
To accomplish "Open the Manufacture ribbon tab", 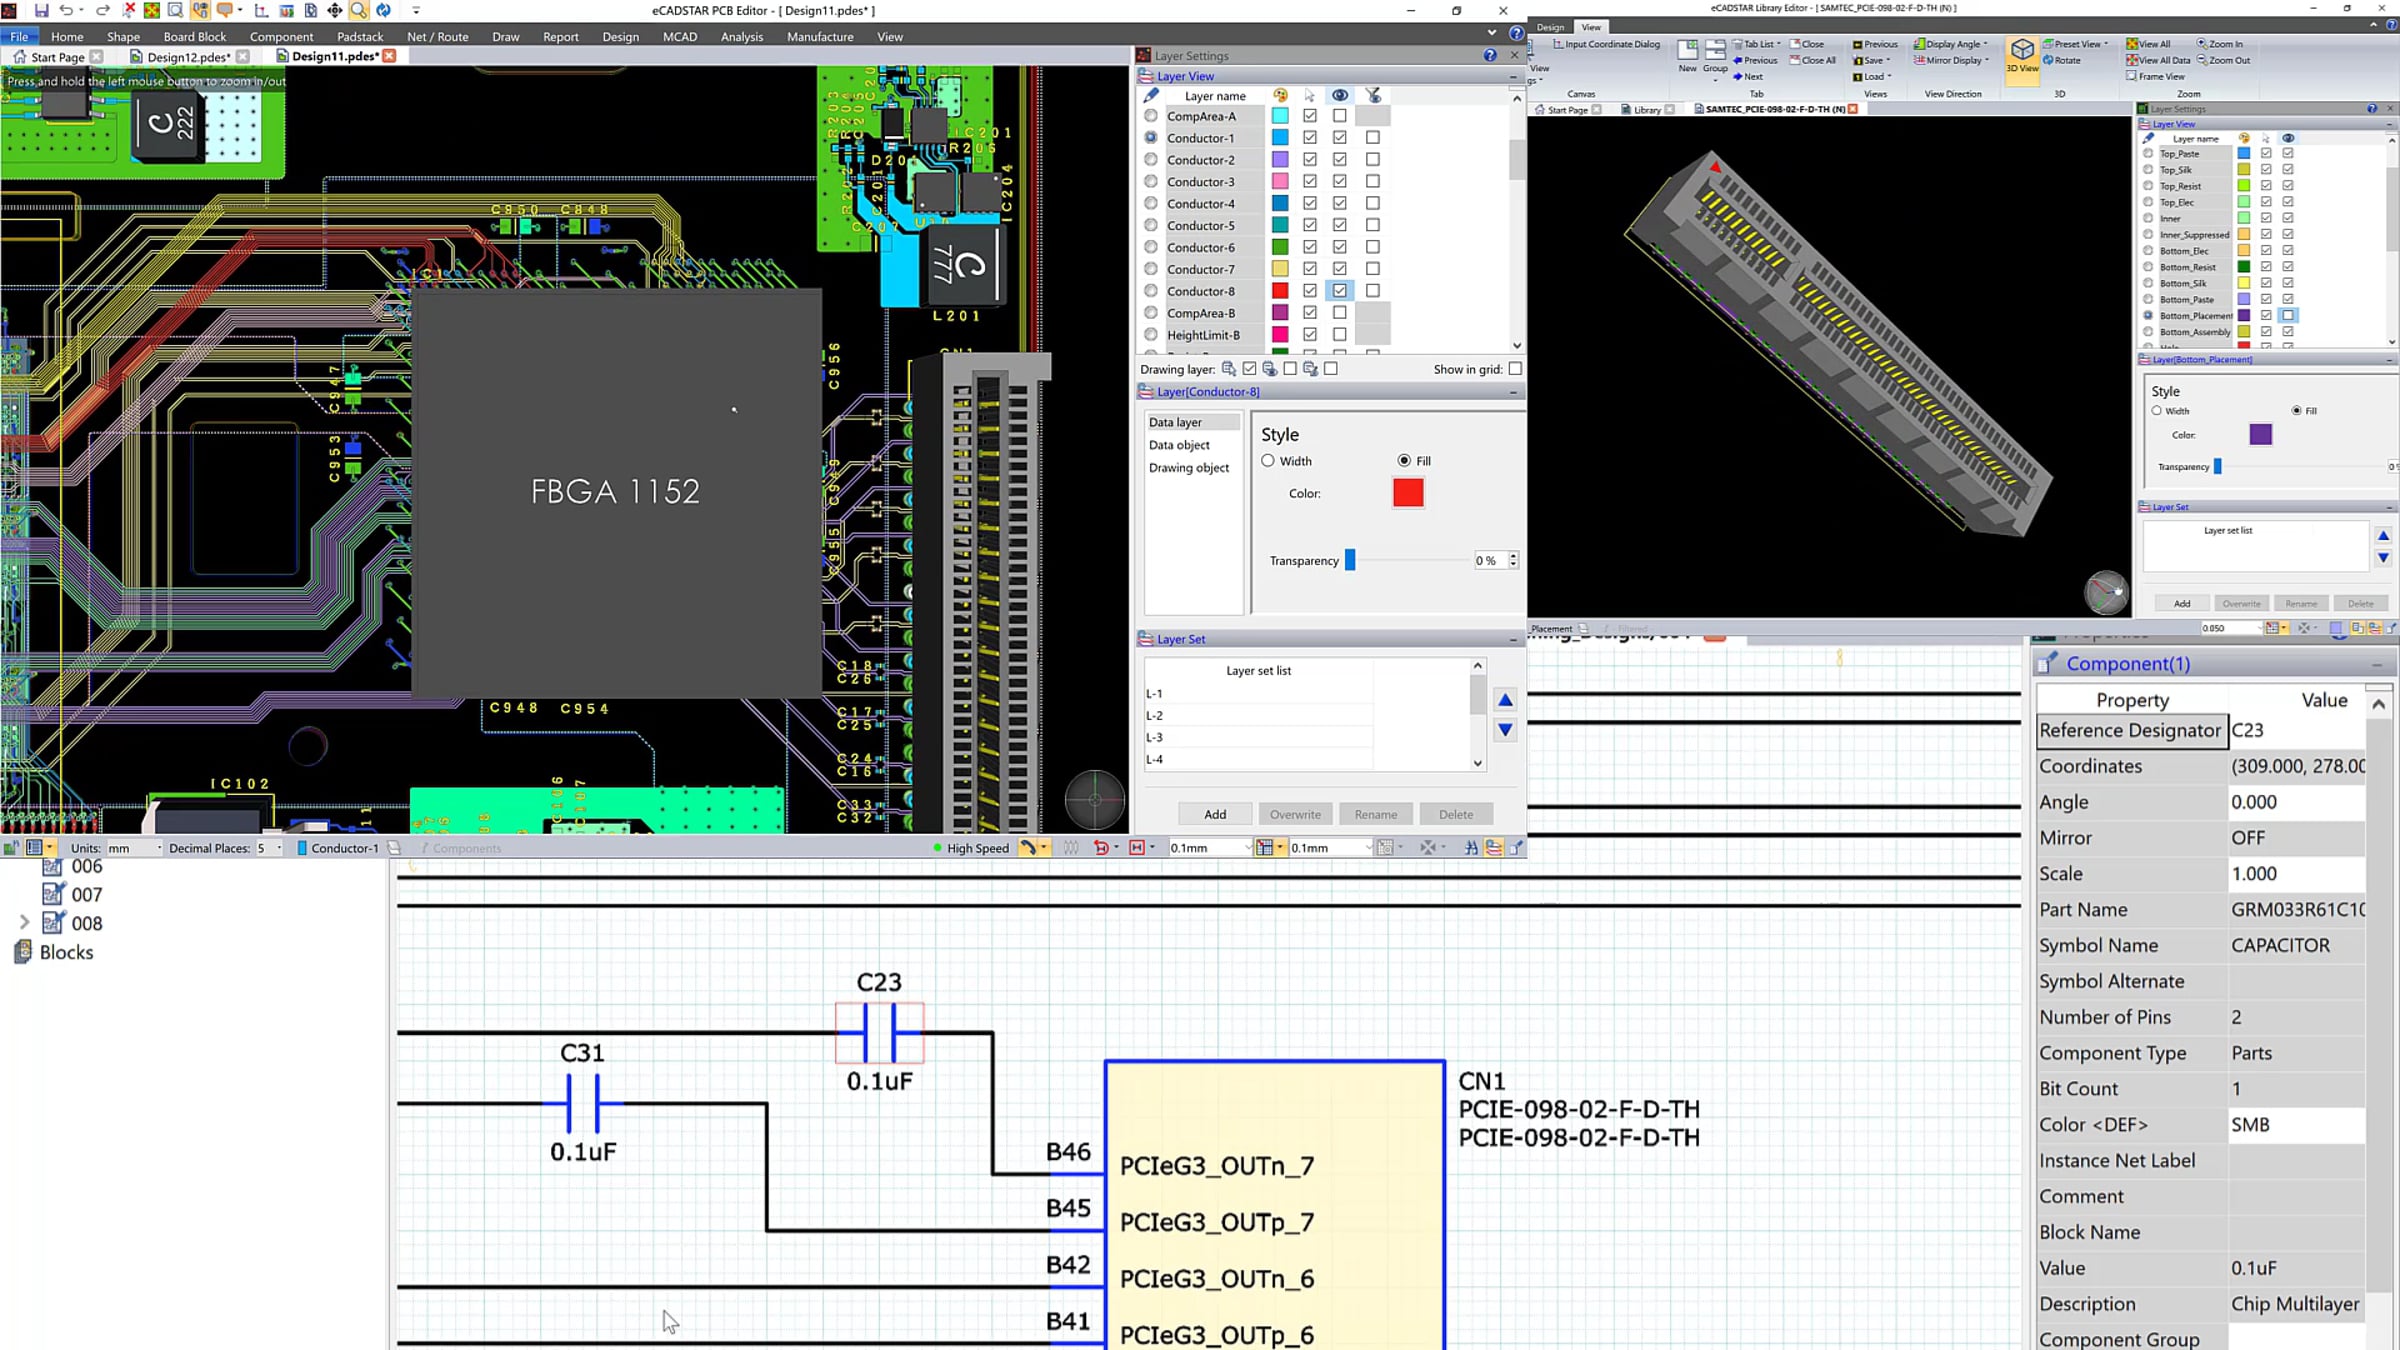I will click(820, 37).
